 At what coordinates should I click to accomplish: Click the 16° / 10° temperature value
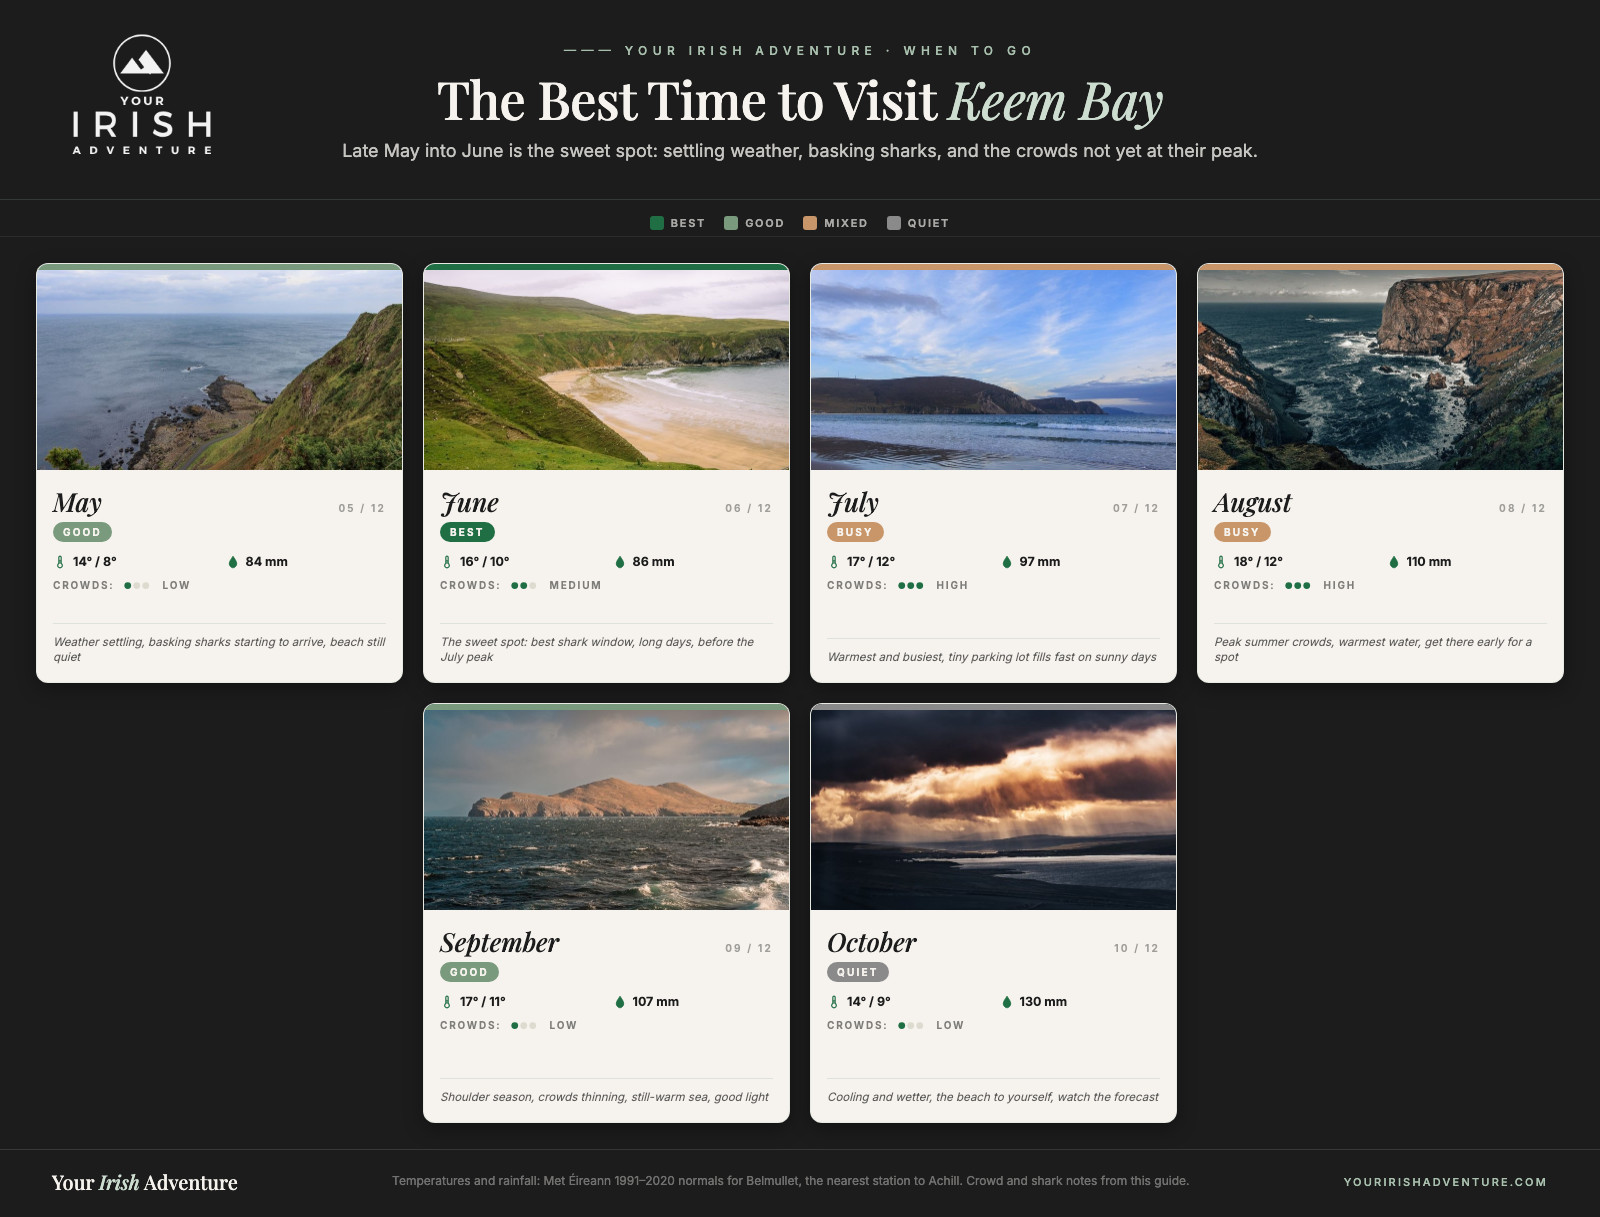pyautogui.click(x=485, y=562)
